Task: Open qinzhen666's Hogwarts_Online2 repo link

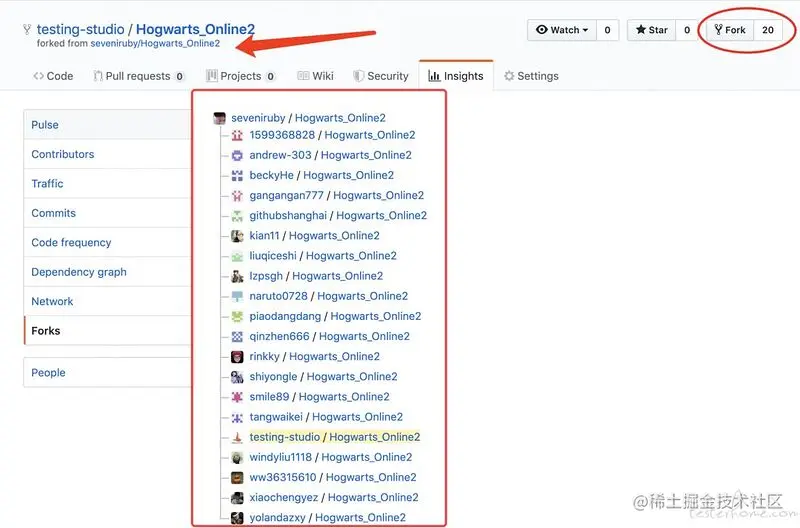Action: [x=364, y=336]
